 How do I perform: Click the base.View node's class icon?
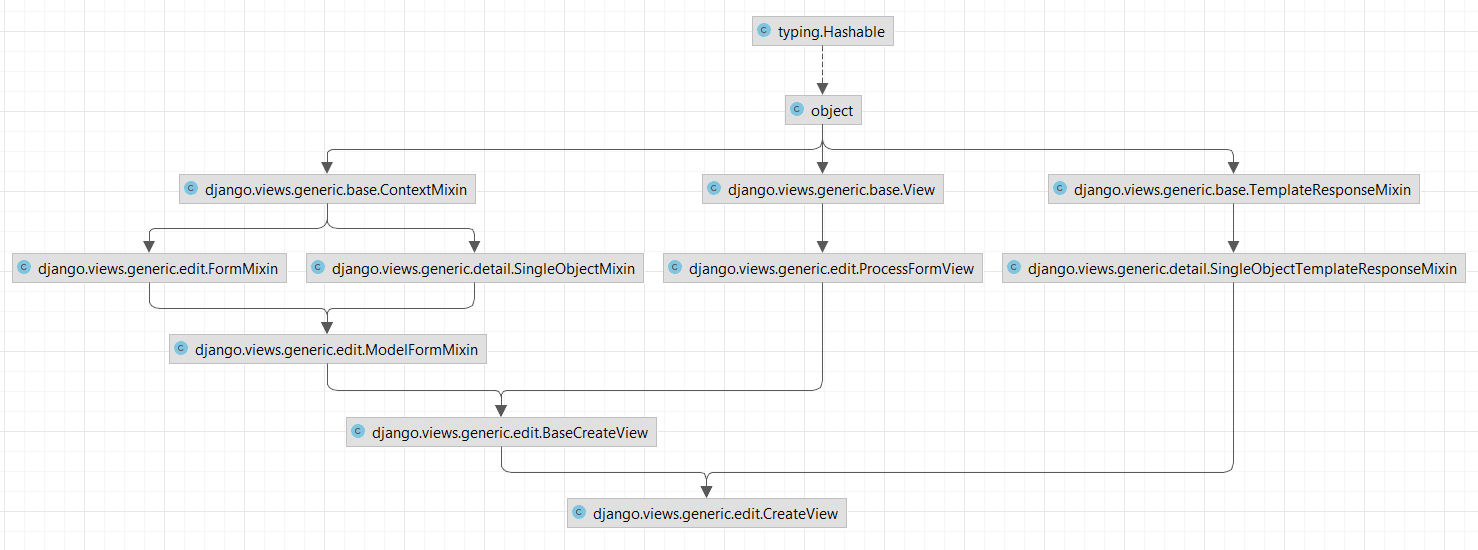[x=715, y=189]
